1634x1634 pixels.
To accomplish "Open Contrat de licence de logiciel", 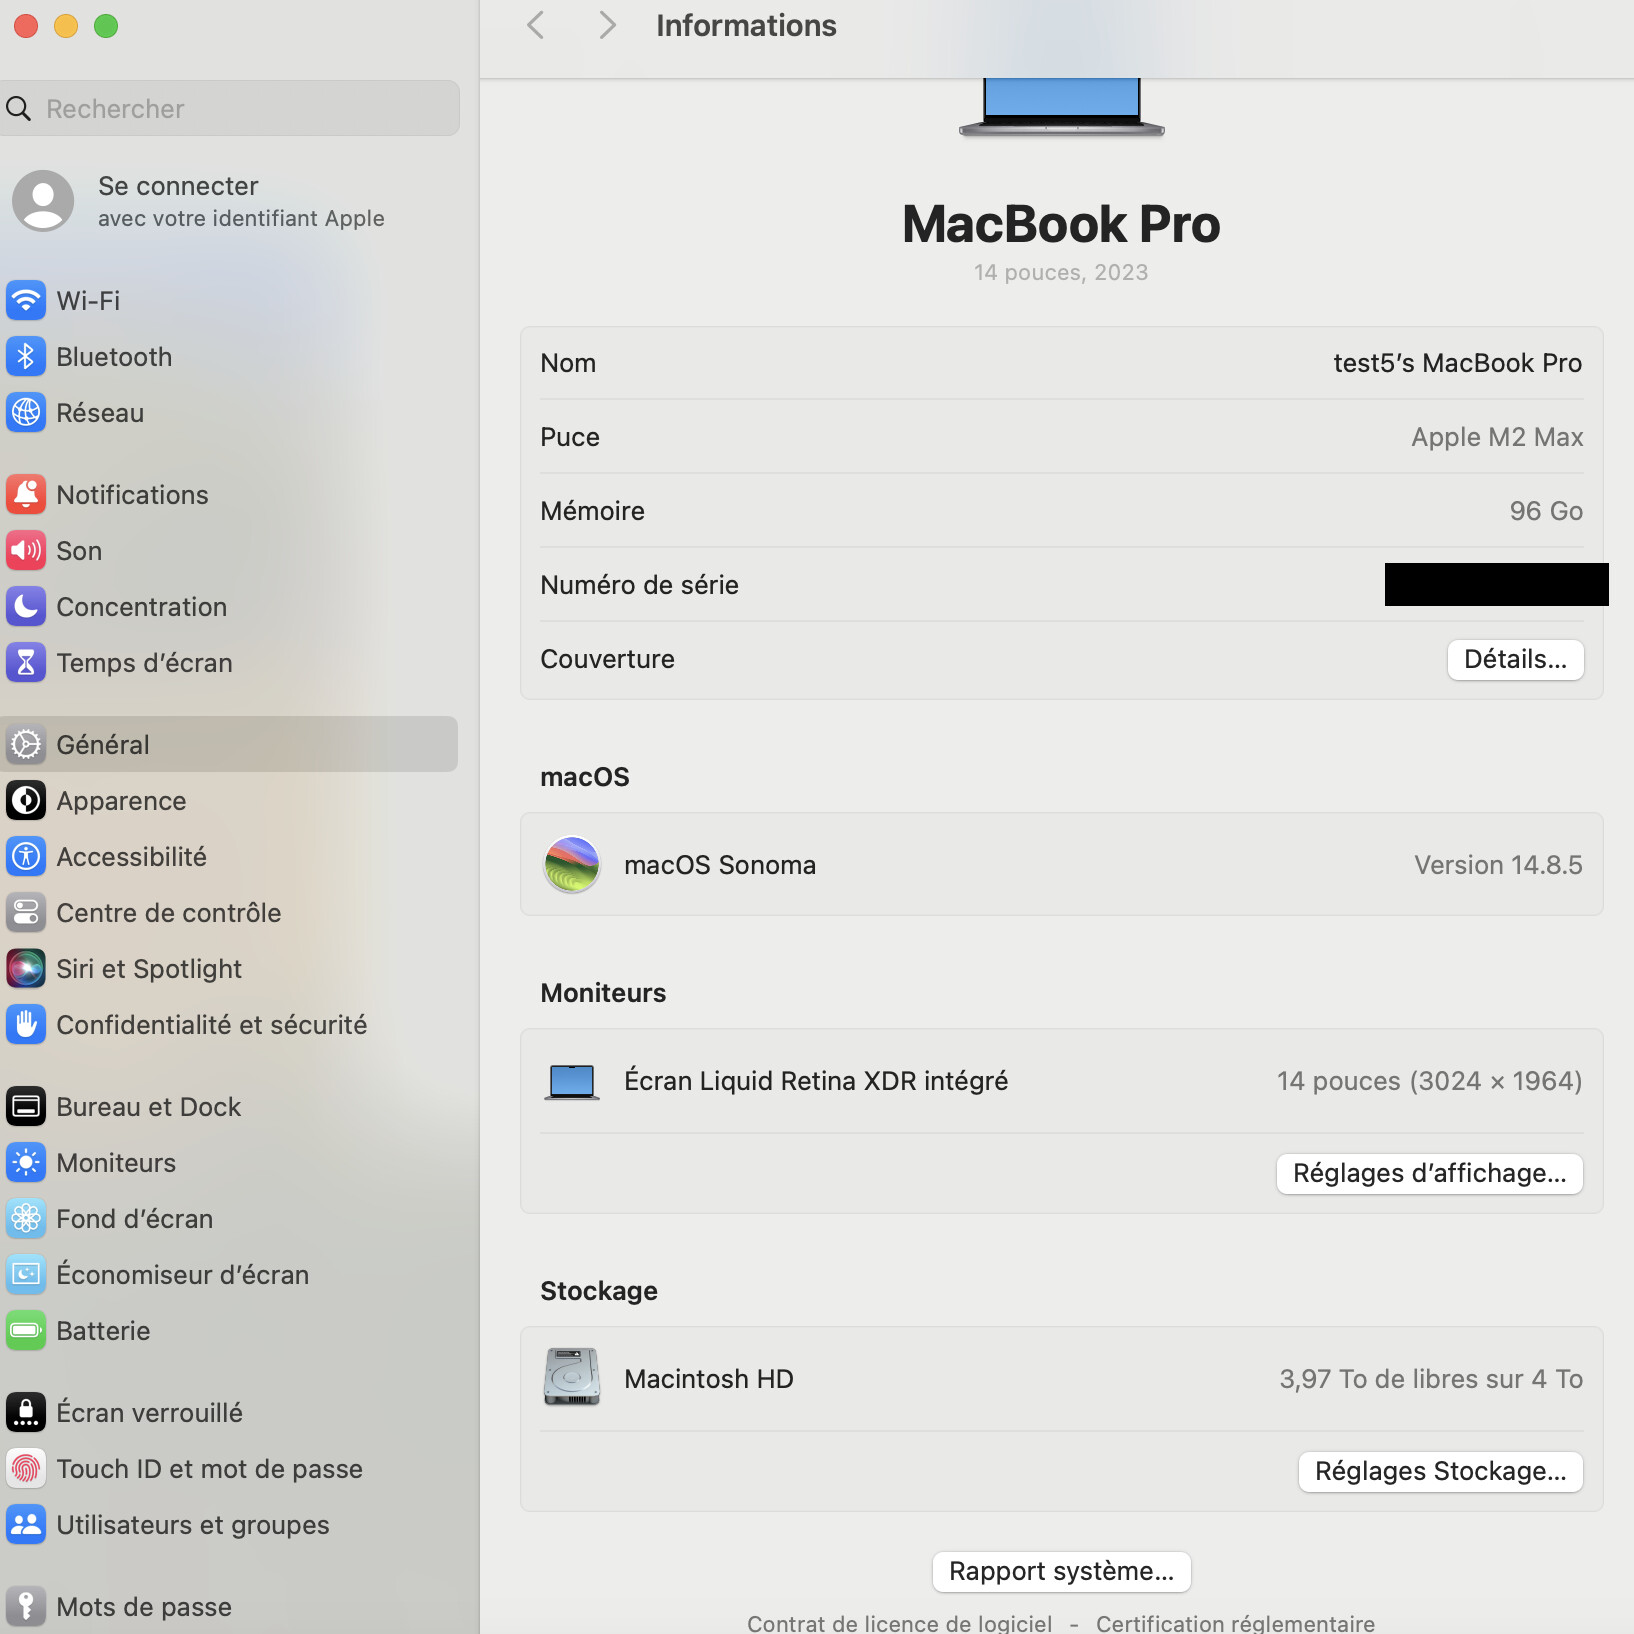I will tap(899, 1622).
